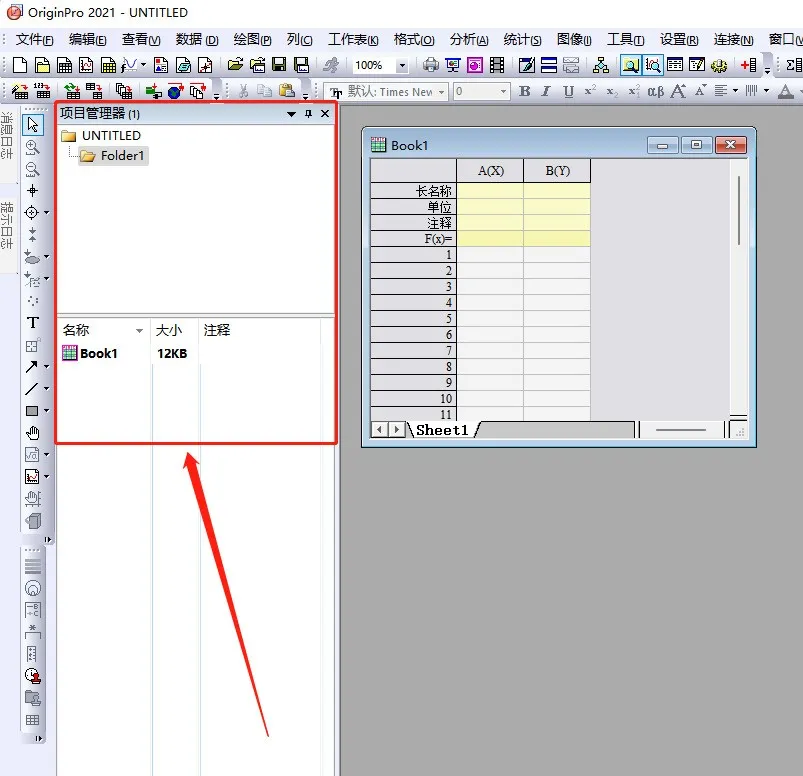803x776 pixels.
Task: Click the Open project folder icon
Action: [x=235, y=65]
